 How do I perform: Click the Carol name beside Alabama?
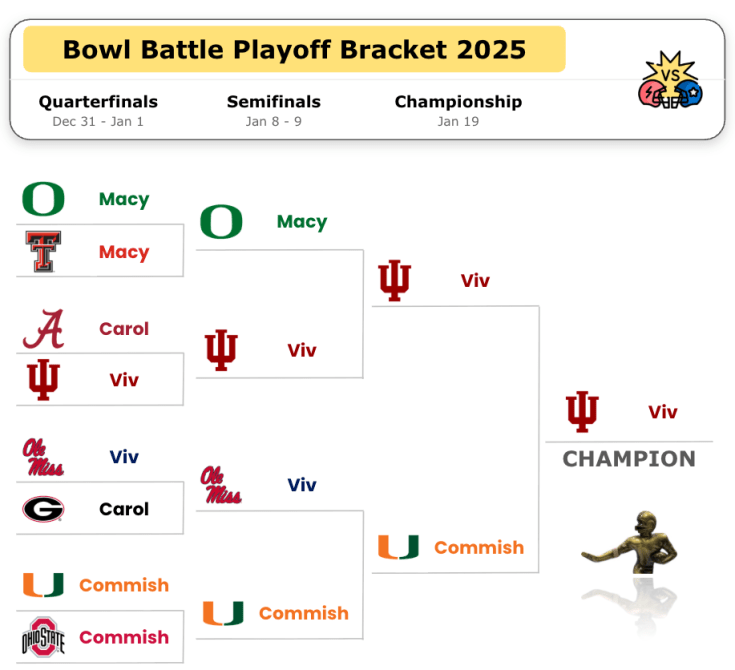point(124,329)
